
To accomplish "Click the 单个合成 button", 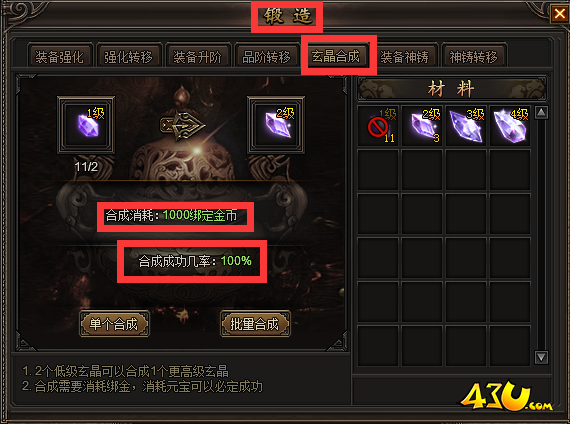I will (114, 323).
